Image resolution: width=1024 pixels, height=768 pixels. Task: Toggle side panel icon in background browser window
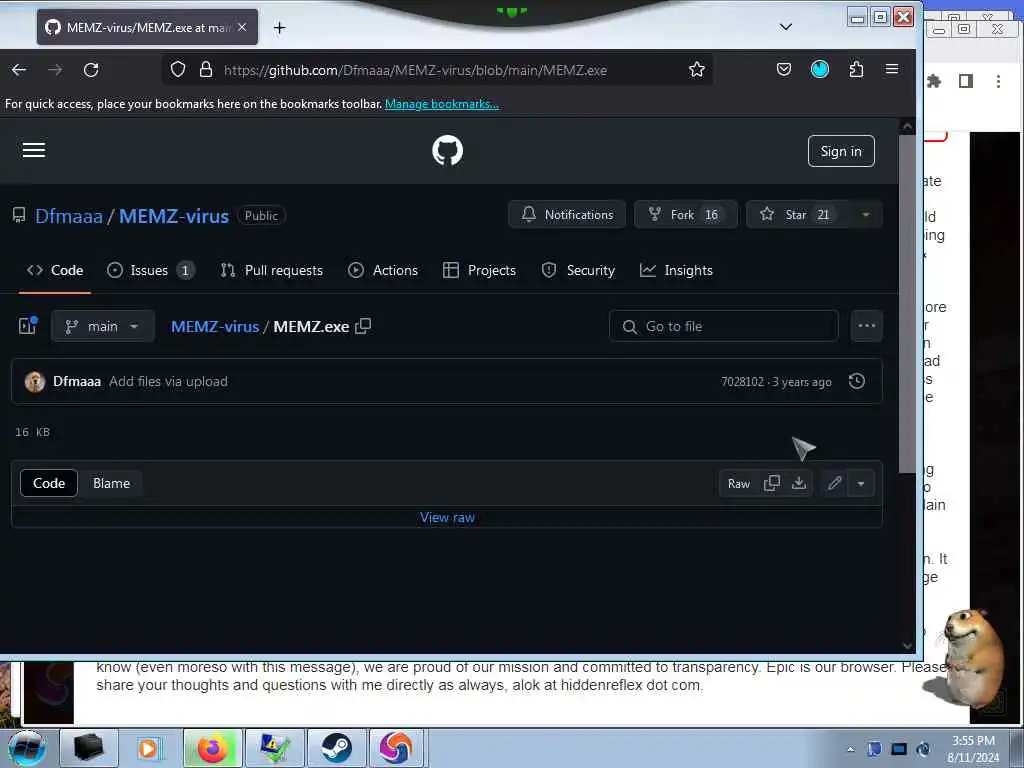pos(966,81)
